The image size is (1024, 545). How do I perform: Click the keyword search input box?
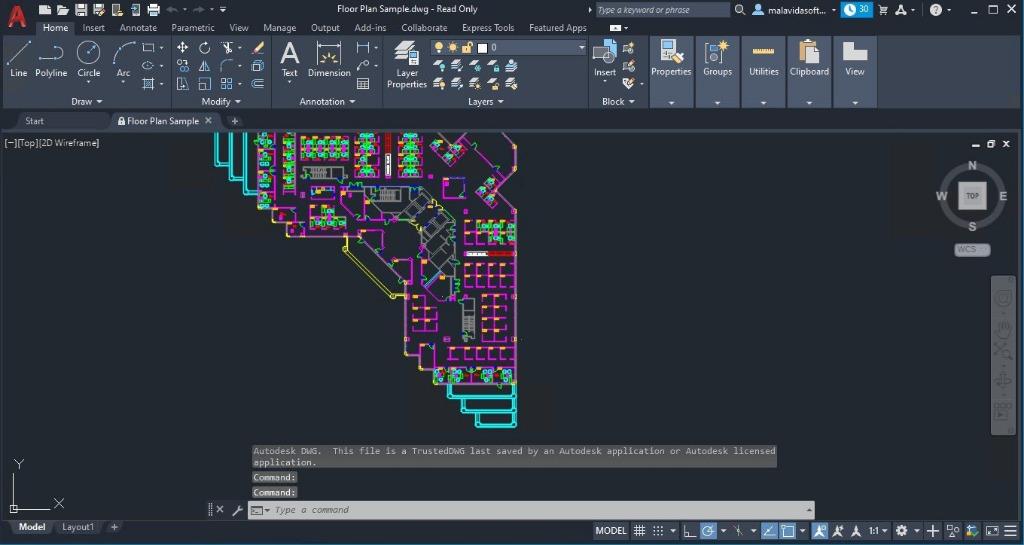[662, 10]
